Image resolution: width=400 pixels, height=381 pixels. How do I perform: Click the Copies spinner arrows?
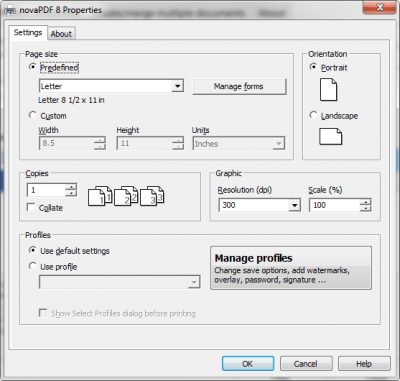click(x=71, y=190)
